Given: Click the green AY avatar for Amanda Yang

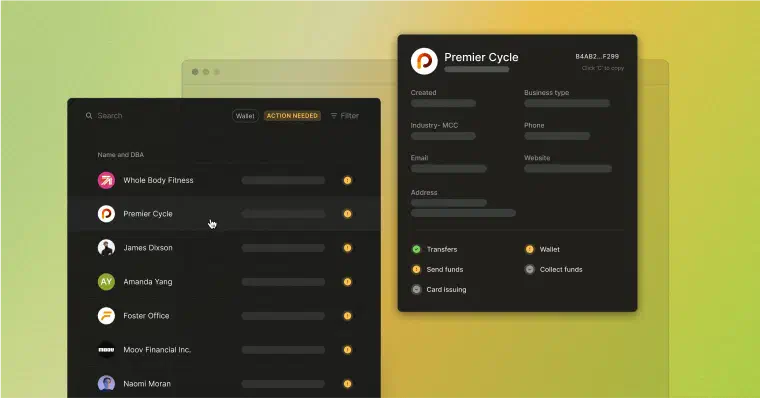Looking at the screenshot, I should coord(106,282).
